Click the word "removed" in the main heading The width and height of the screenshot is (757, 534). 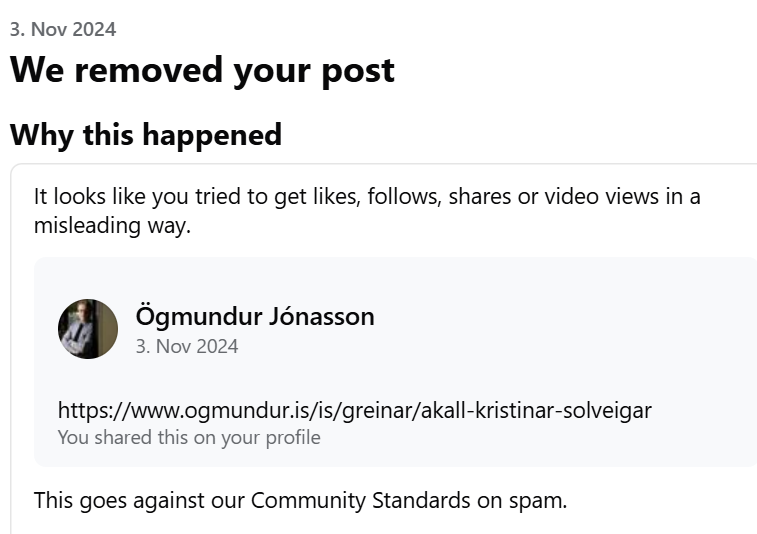149,71
